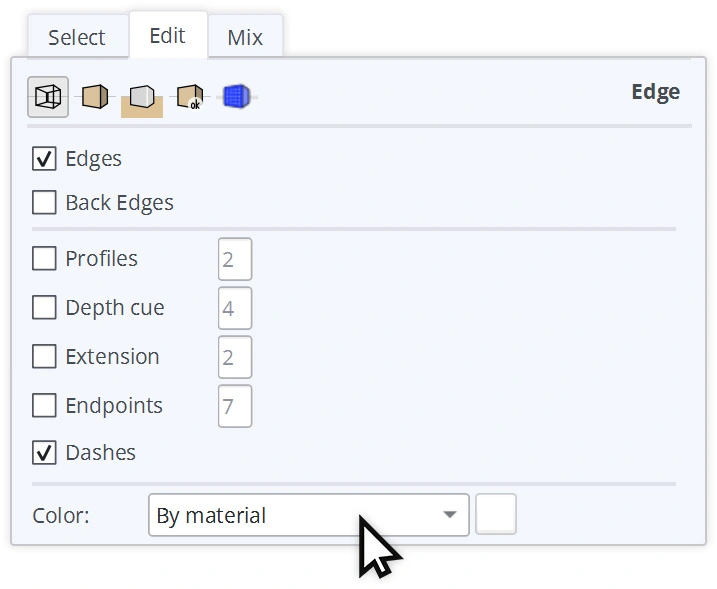Image resolution: width=717 pixels, height=589 pixels.
Task: Click the Edit tab
Action: 167,36
